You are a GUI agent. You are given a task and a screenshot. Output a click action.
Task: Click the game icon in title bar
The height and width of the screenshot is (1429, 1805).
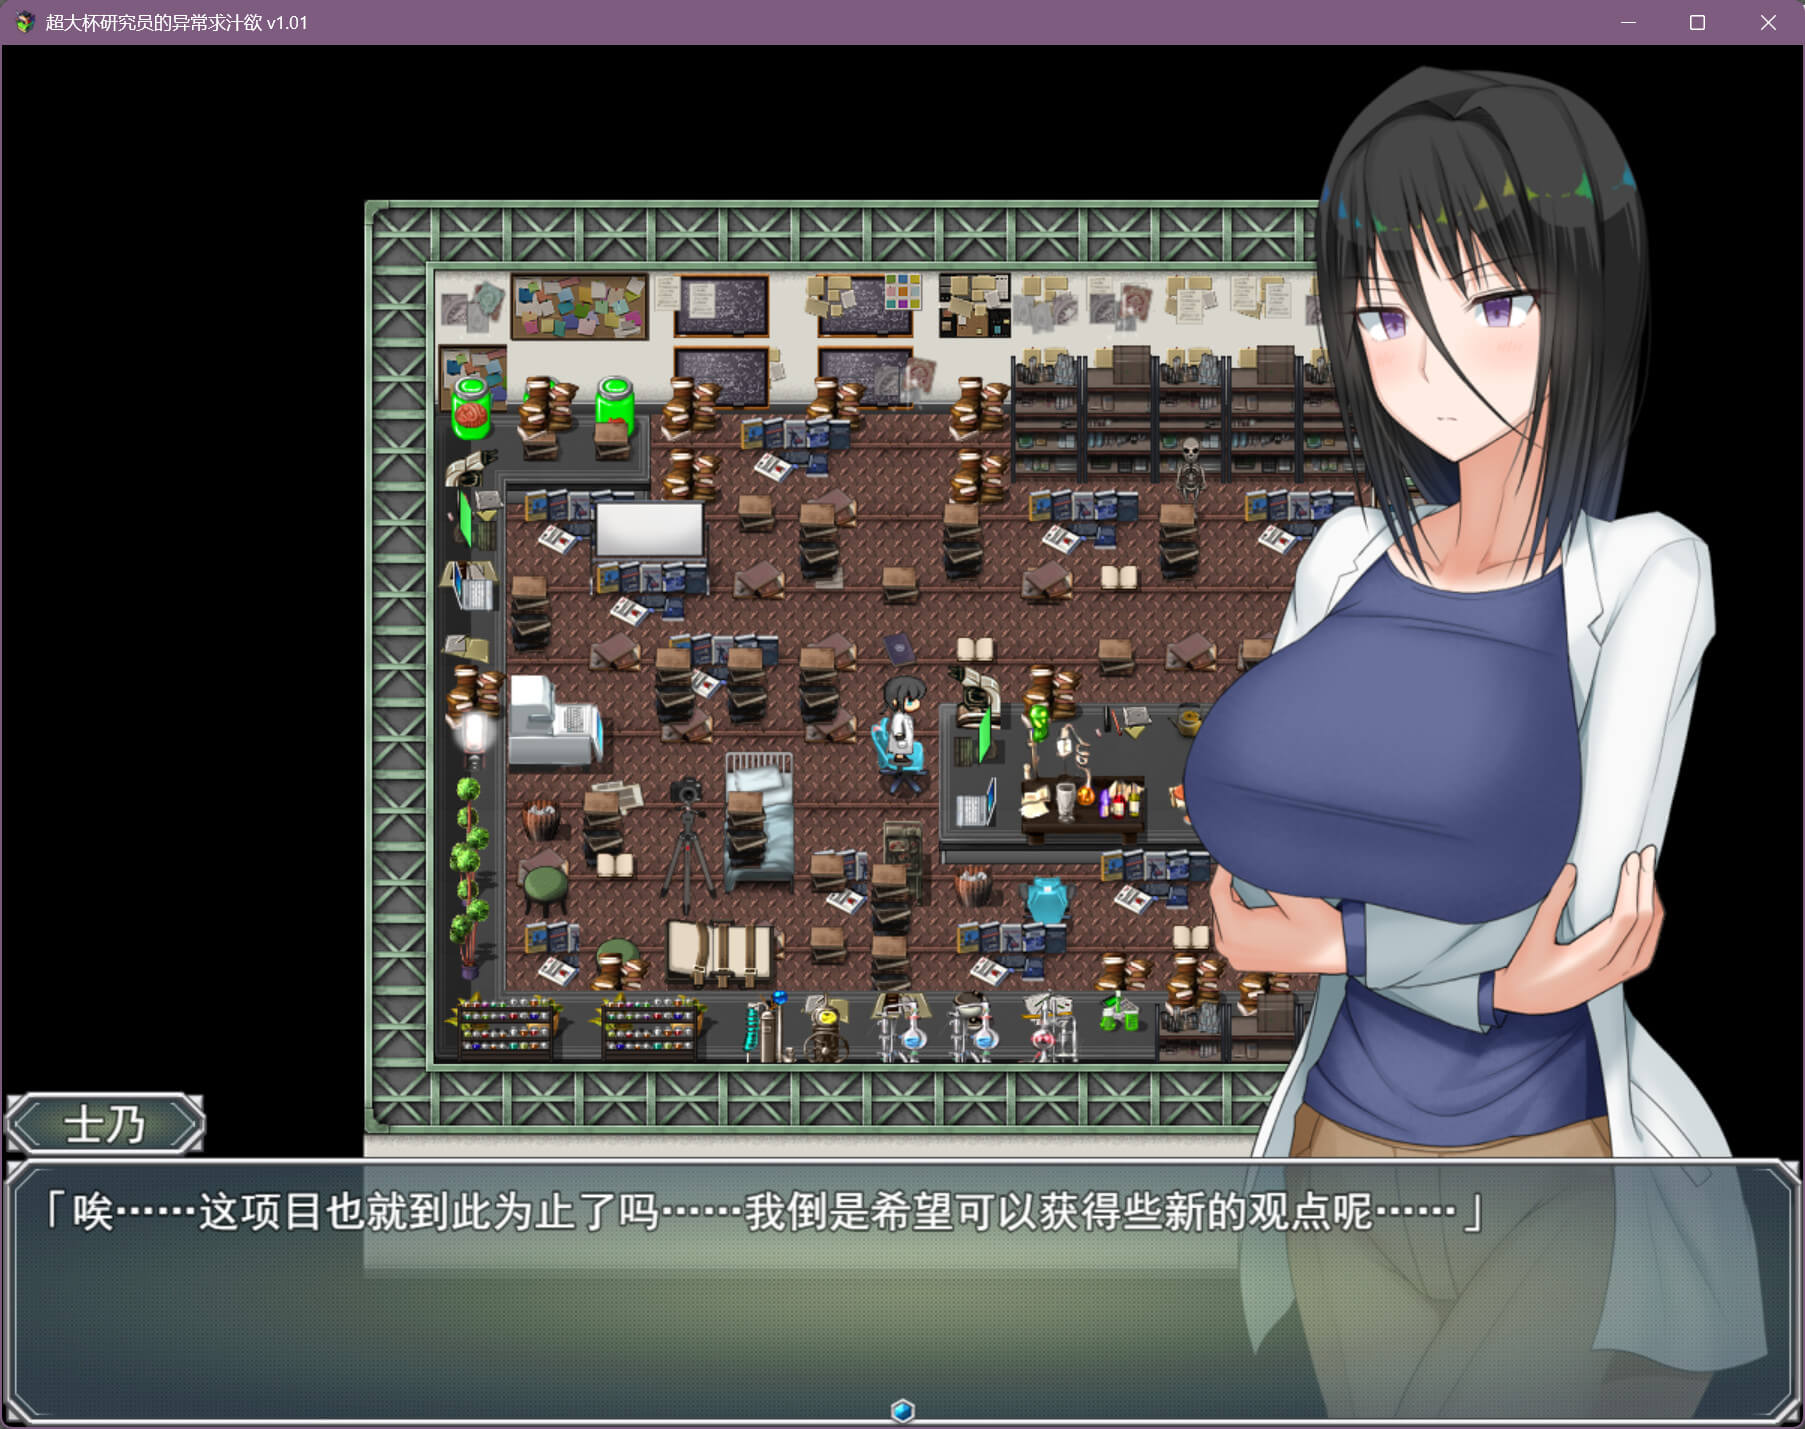[24, 22]
